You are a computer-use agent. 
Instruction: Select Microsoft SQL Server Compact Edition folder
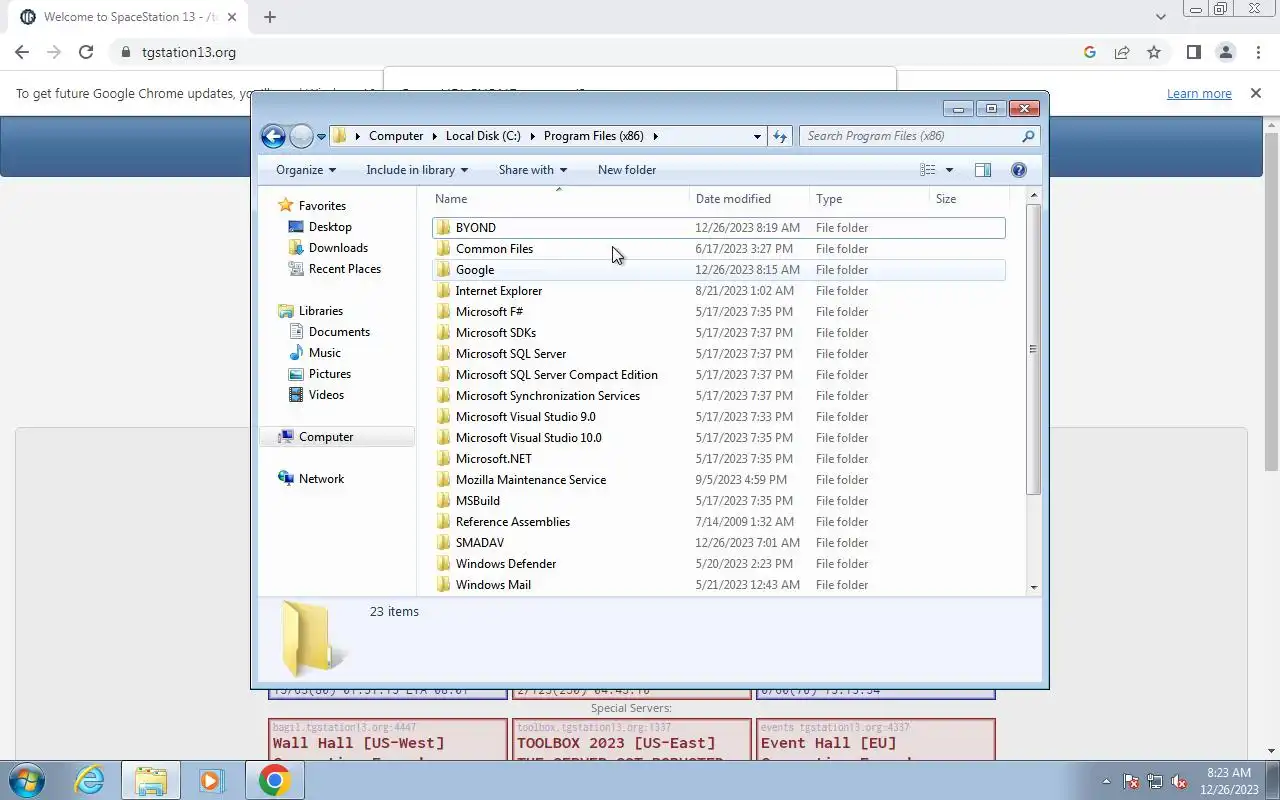[x=557, y=375]
